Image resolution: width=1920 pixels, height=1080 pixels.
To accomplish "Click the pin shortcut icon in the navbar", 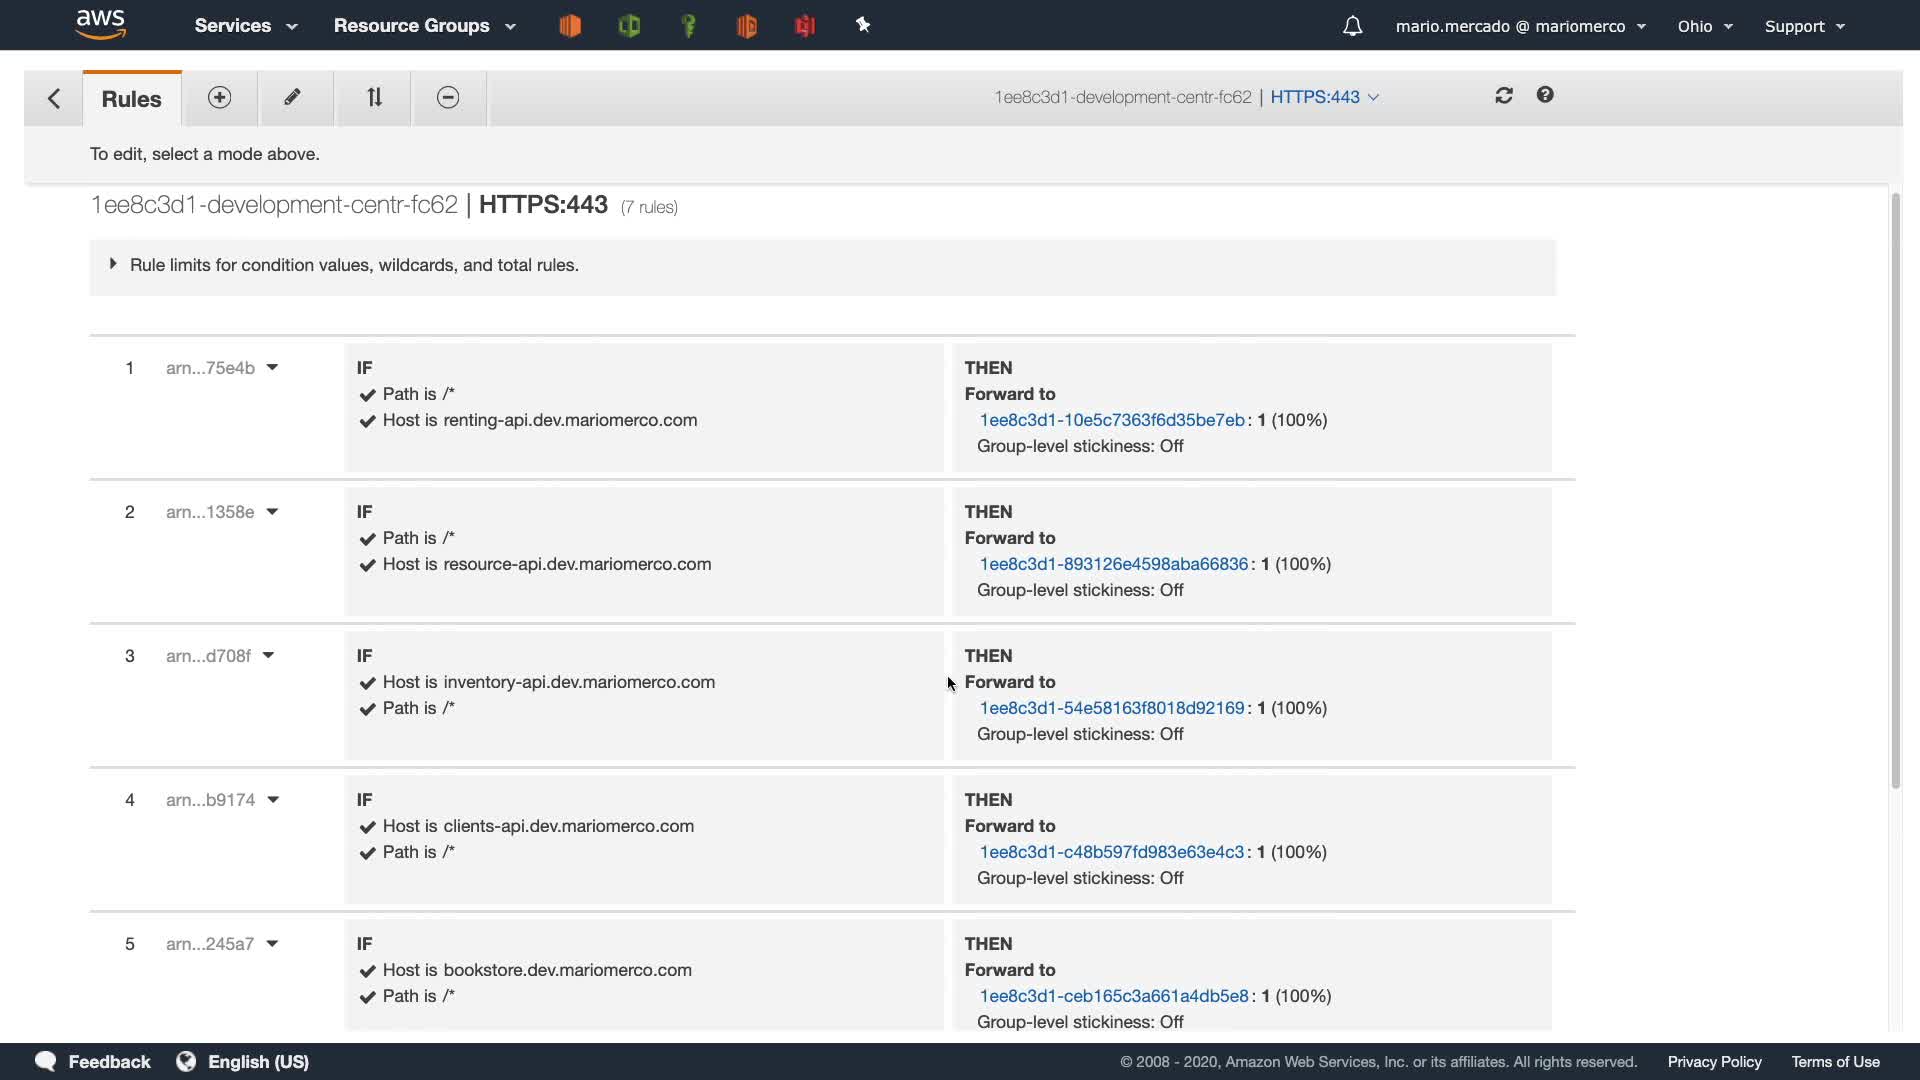I will (x=863, y=26).
